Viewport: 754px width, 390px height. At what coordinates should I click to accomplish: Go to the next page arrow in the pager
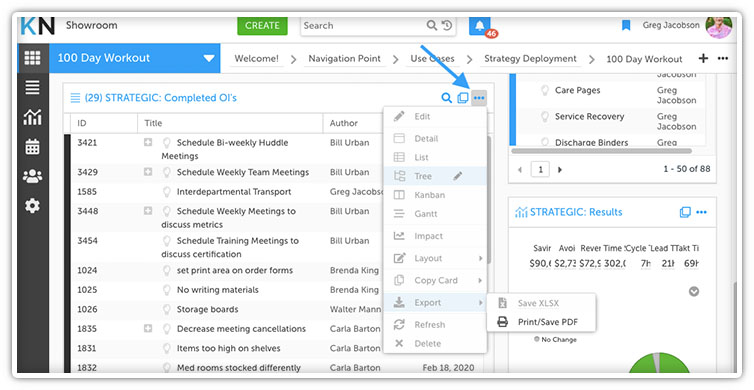[560, 170]
